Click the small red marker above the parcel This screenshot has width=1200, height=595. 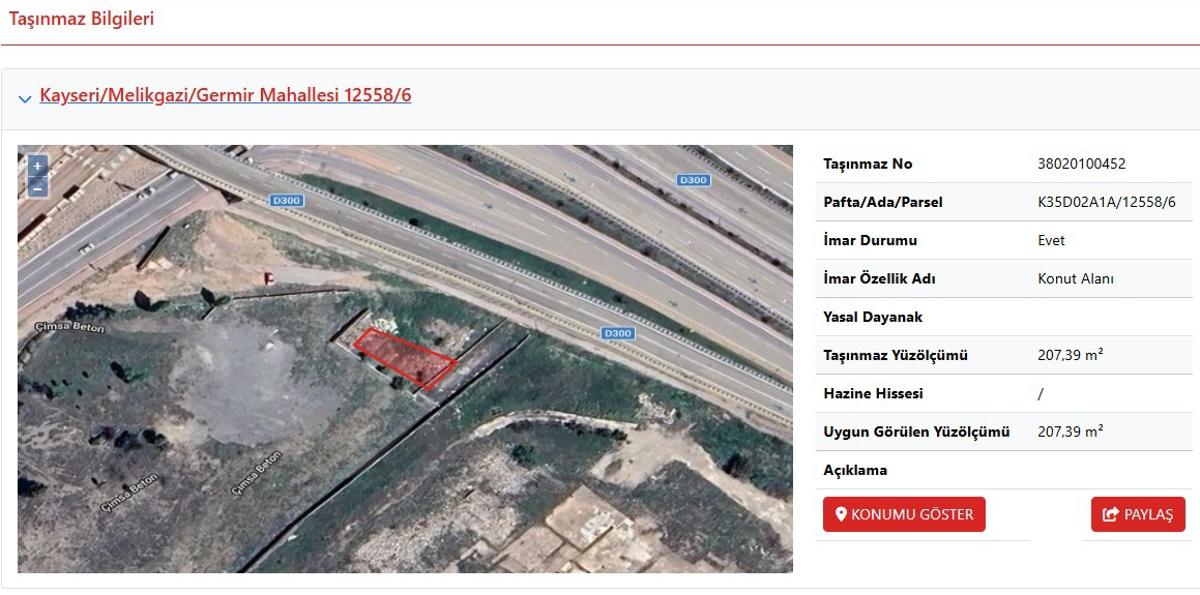pyautogui.click(x=267, y=279)
